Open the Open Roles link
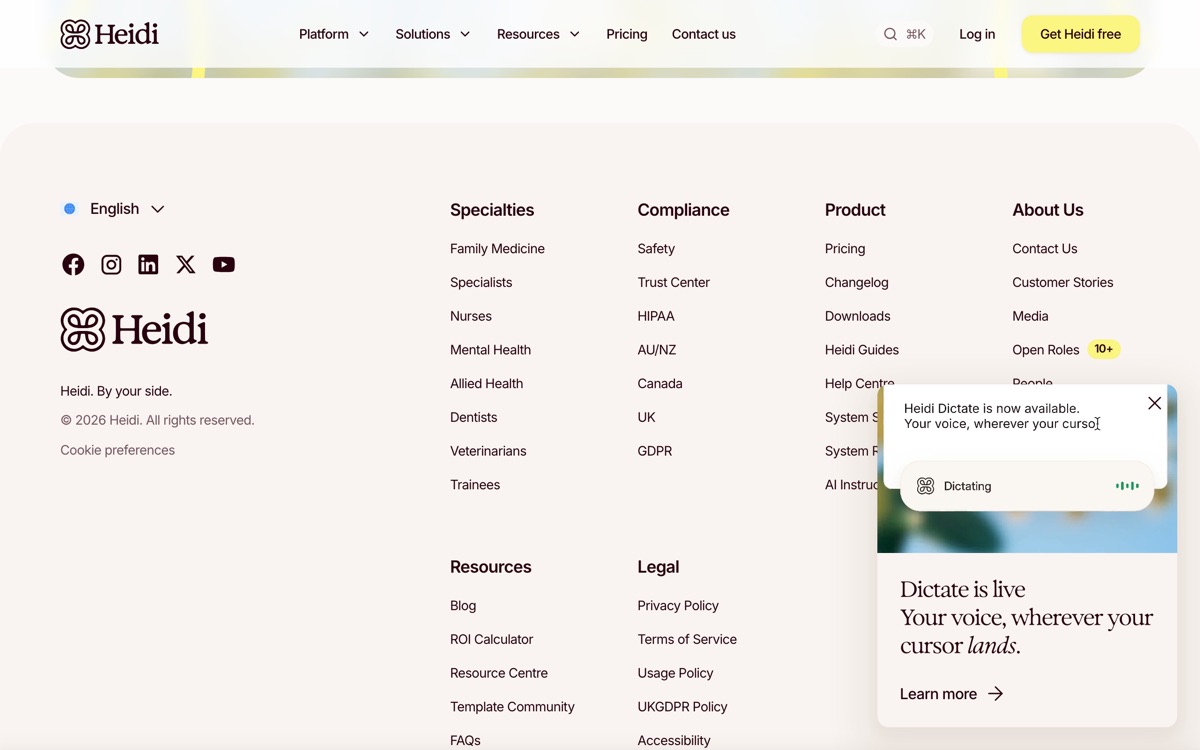This screenshot has height=750, width=1200. 1046,350
